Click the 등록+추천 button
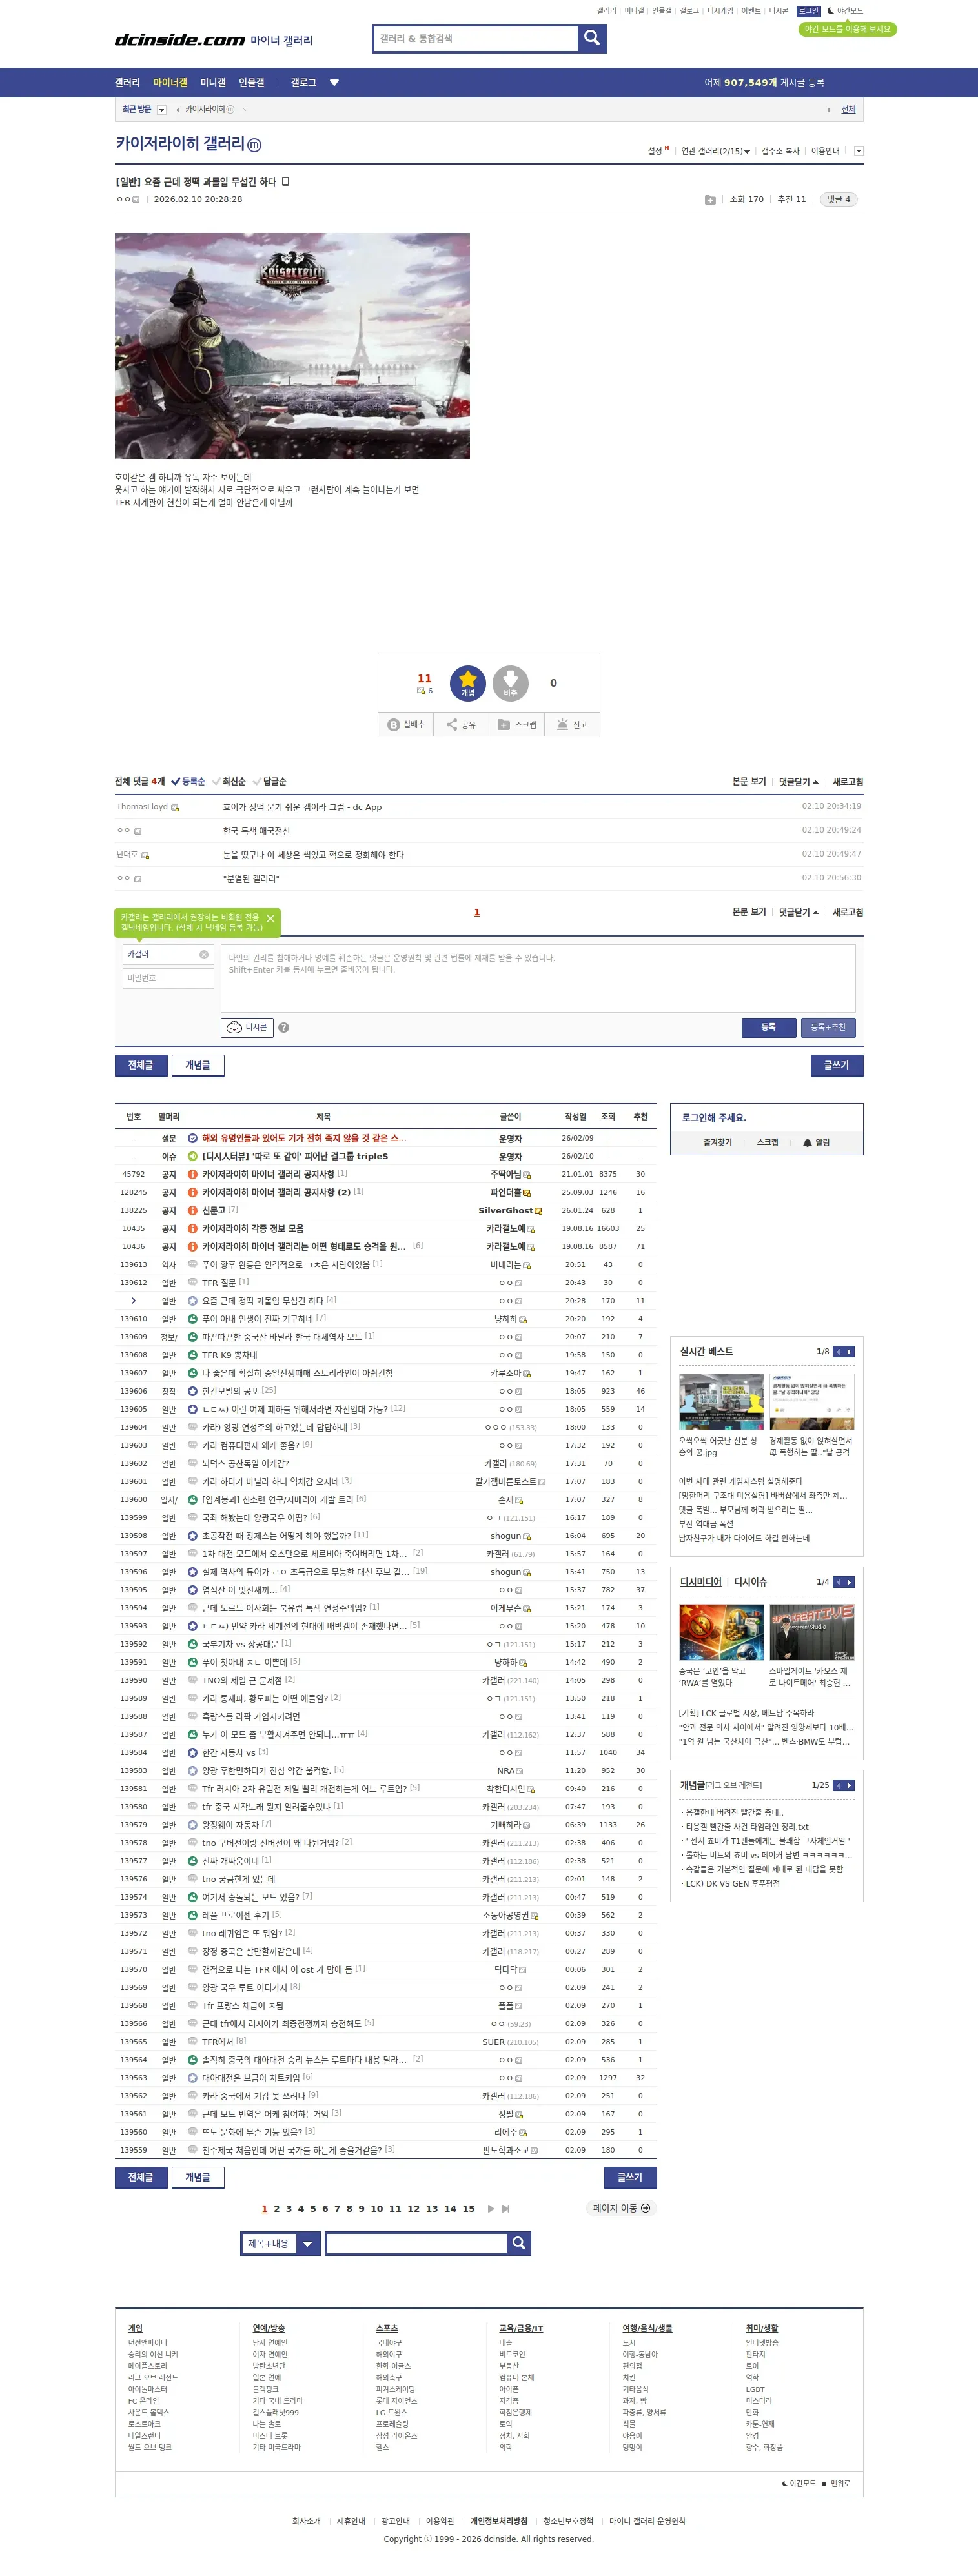The width and height of the screenshot is (978, 2576). point(828,1027)
